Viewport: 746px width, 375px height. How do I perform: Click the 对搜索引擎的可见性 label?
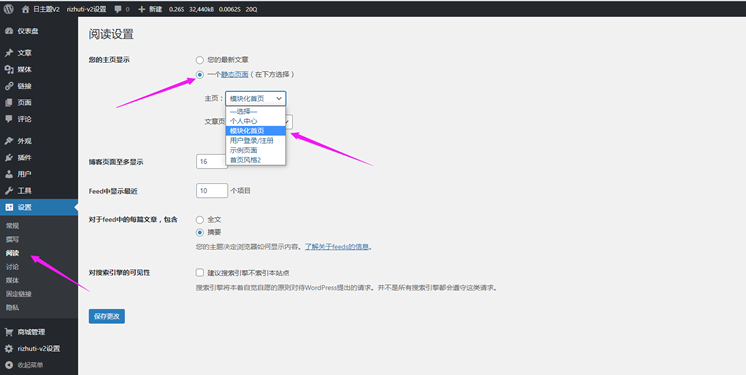pyautogui.click(x=119, y=273)
